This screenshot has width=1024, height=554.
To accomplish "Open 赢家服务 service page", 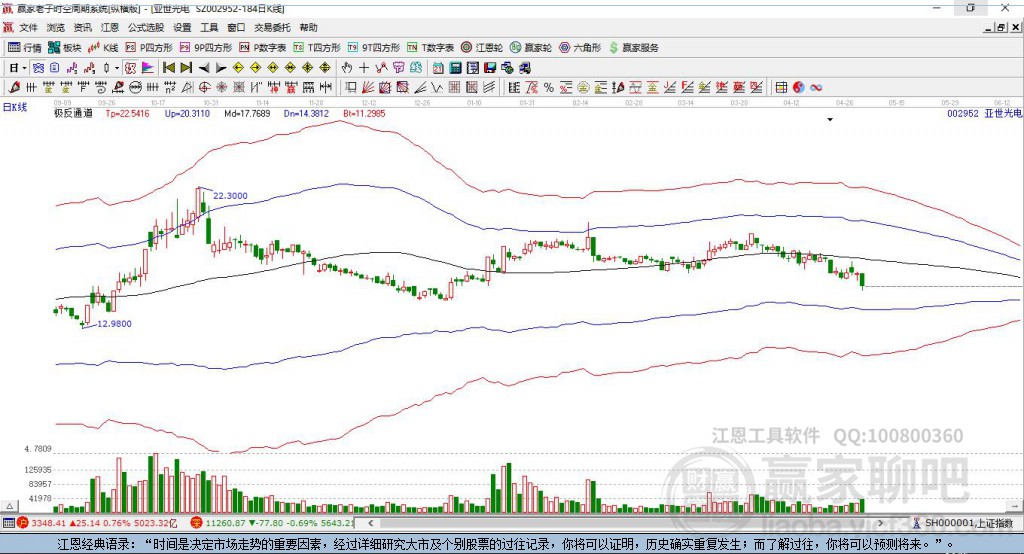I will click(x=633, y=48).
